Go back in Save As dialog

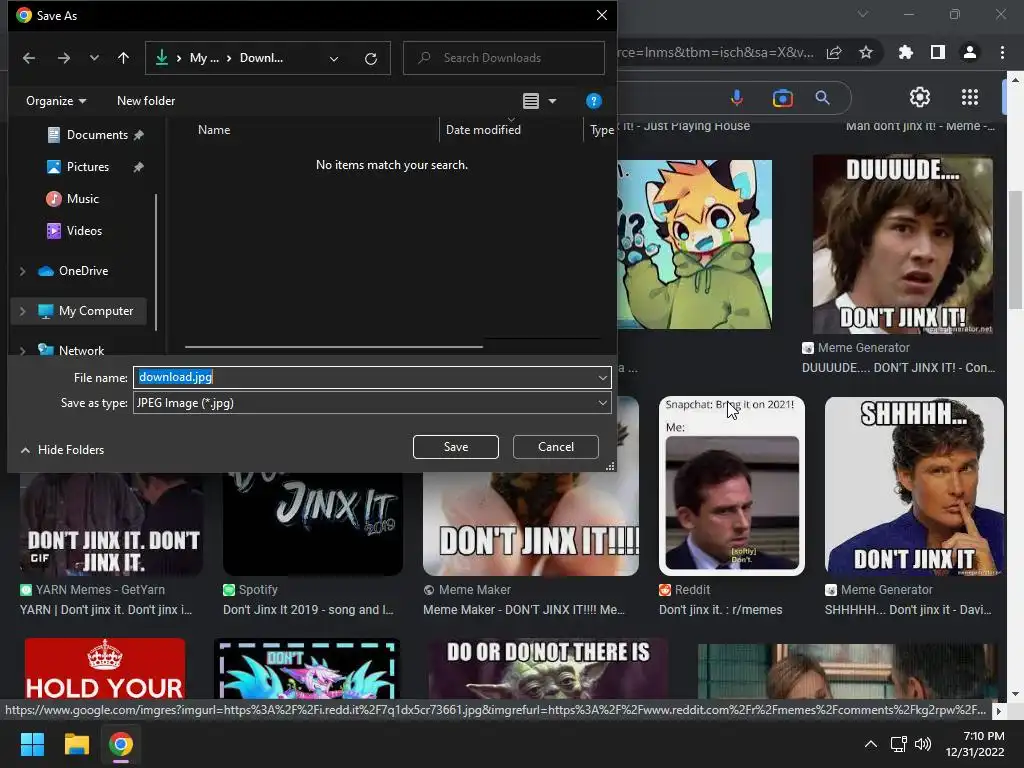click(29, 58)
